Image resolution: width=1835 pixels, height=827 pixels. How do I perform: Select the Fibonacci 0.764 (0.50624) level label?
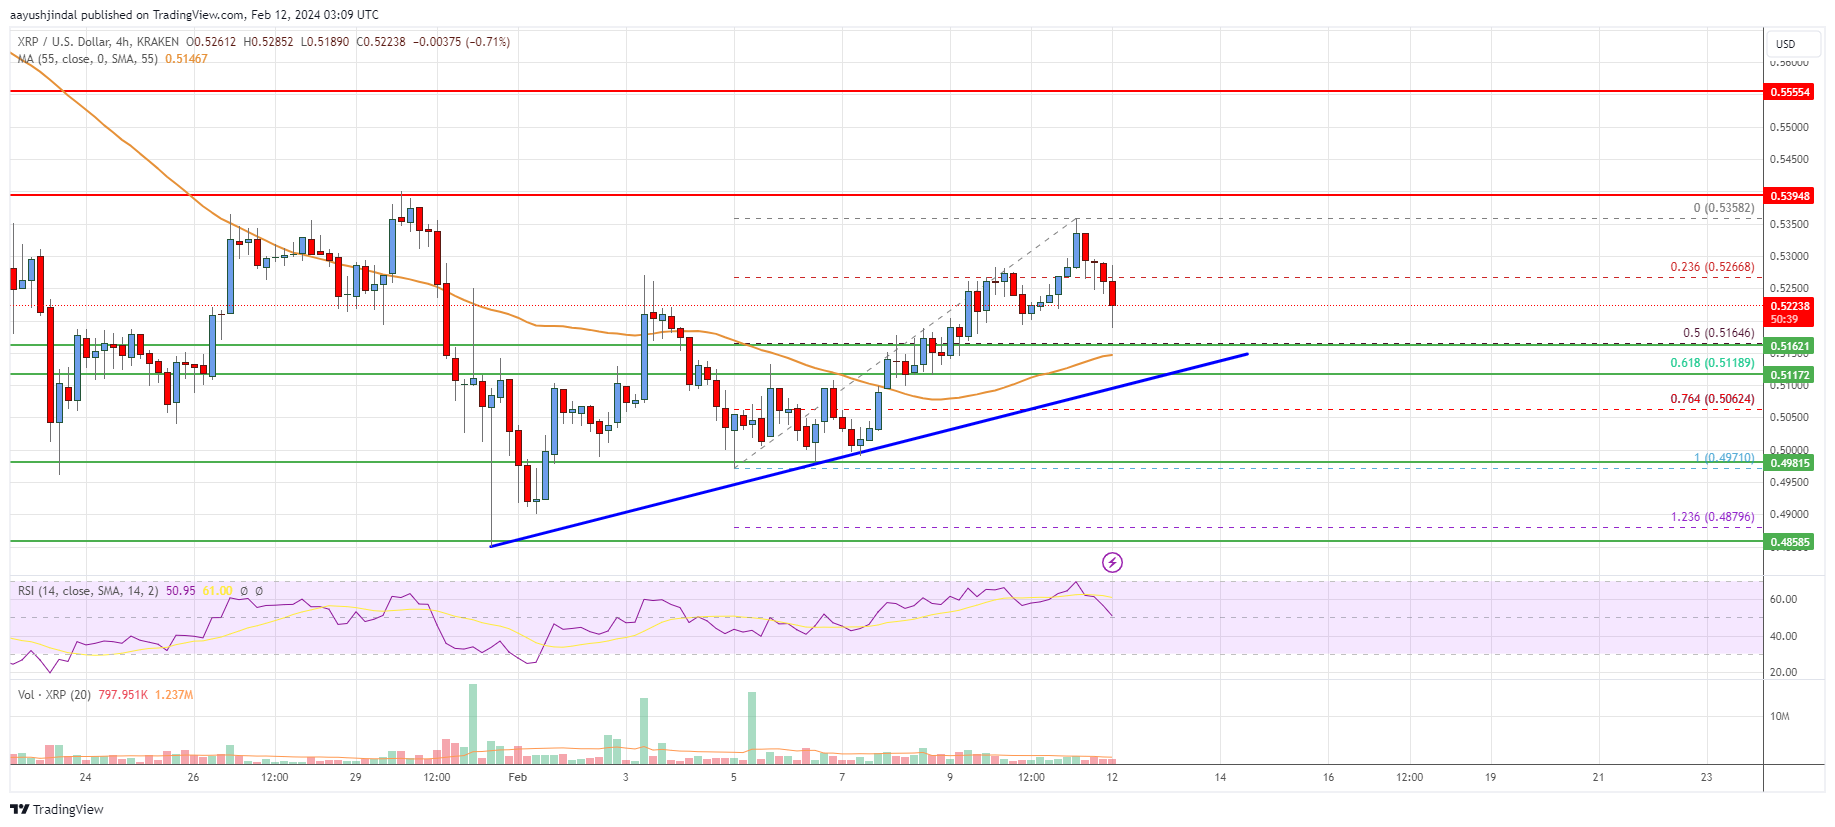(x=1712, y=399)
